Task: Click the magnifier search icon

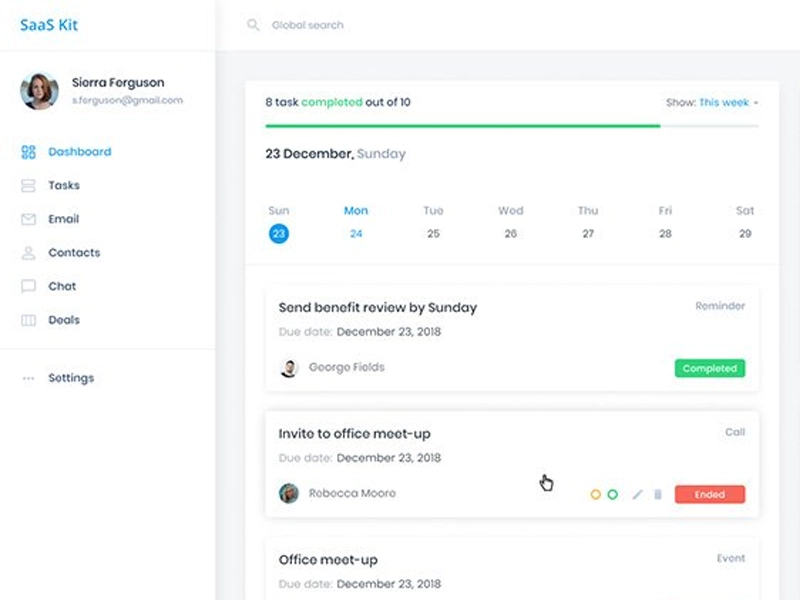Action: click(253, 25)
